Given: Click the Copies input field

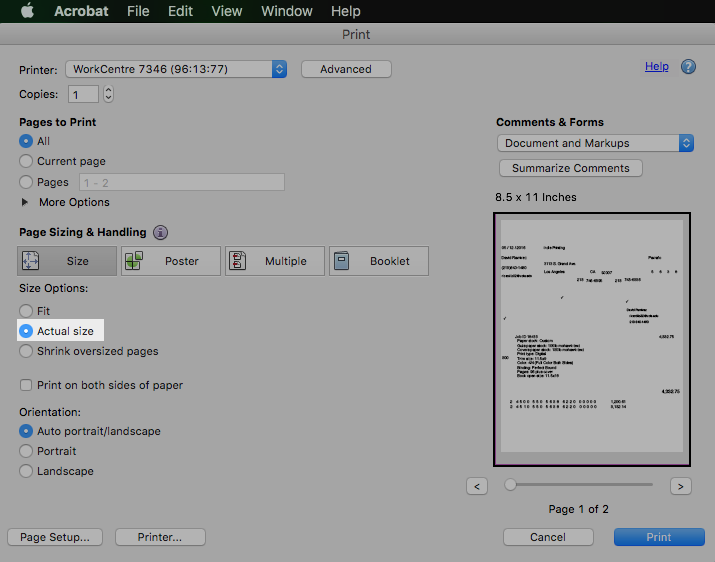Looking at the screenshot, I should pos(83,94).
